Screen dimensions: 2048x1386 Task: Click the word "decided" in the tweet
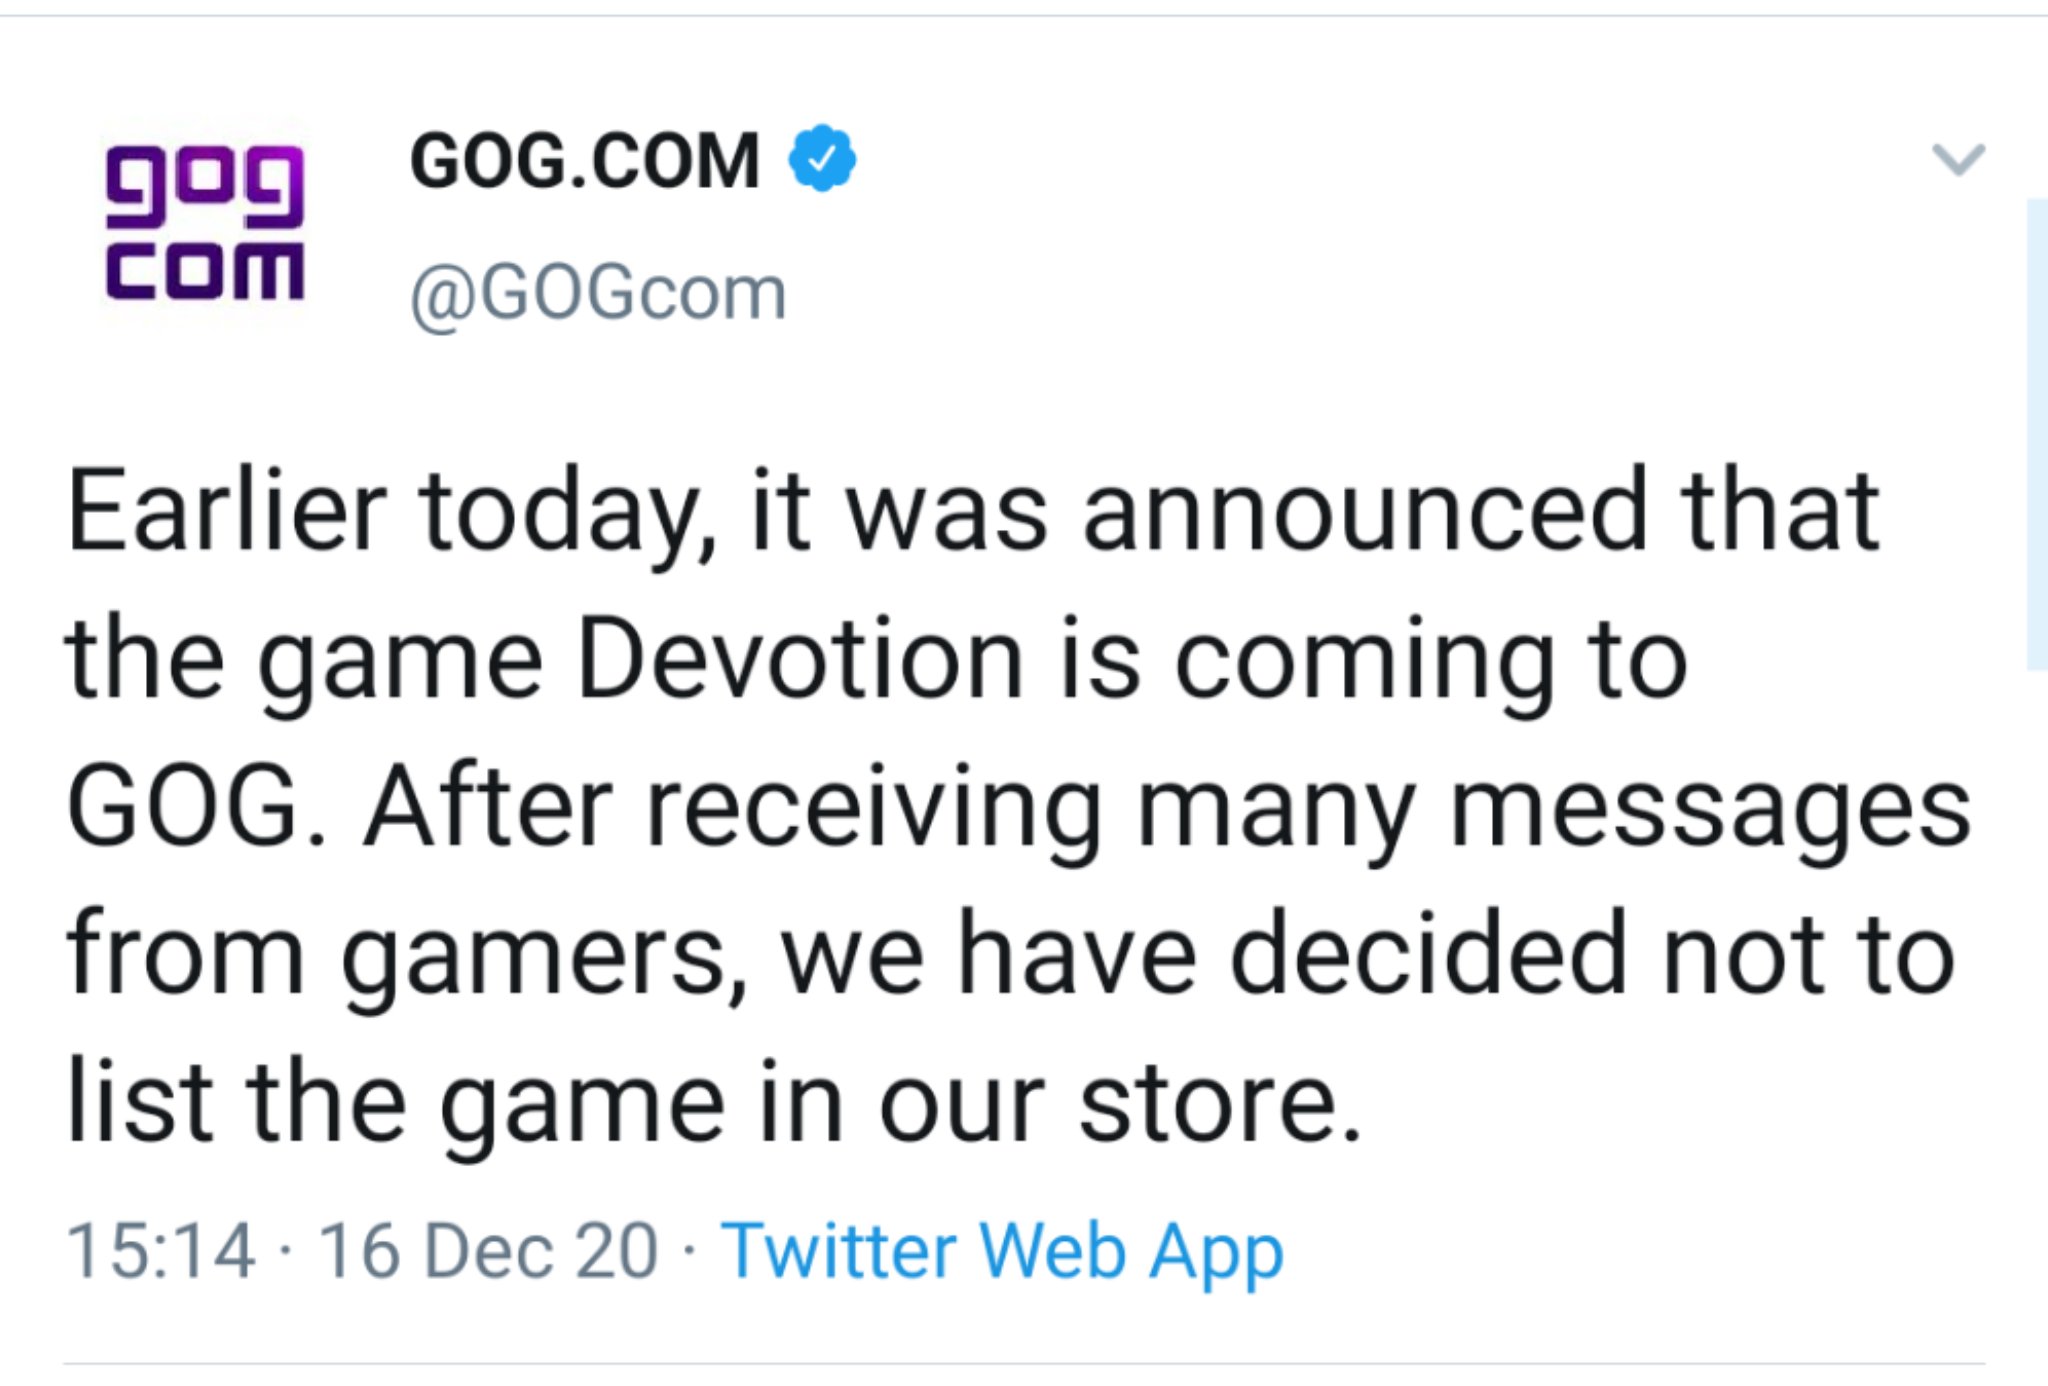click(1428, 953)
